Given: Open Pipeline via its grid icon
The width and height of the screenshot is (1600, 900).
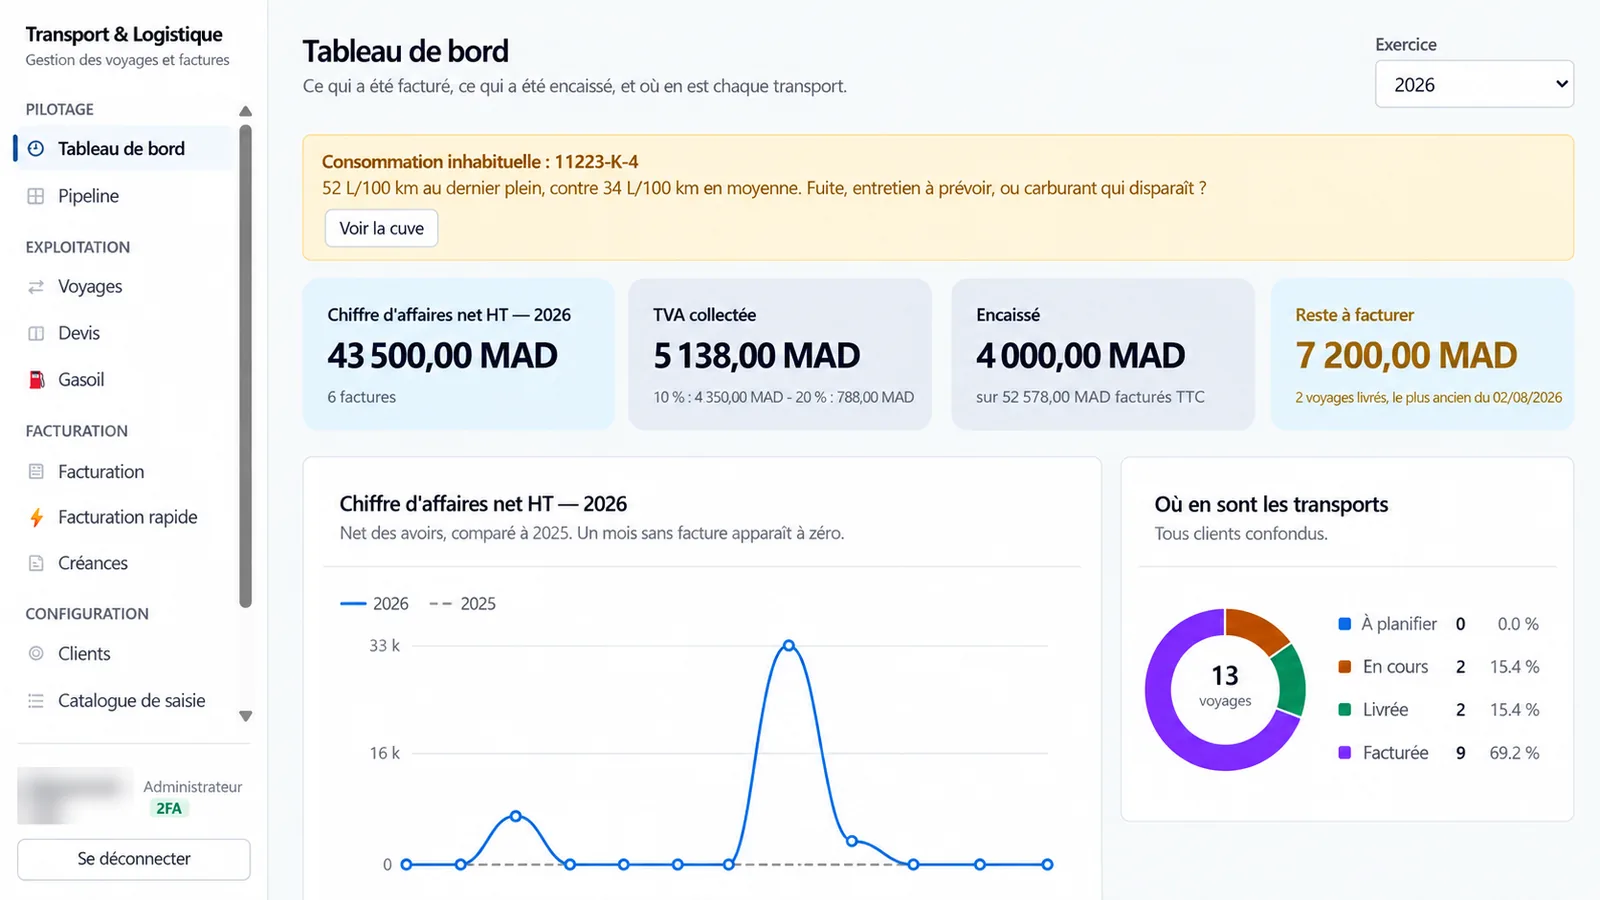Looking at the screenshot, I should 36,196.
